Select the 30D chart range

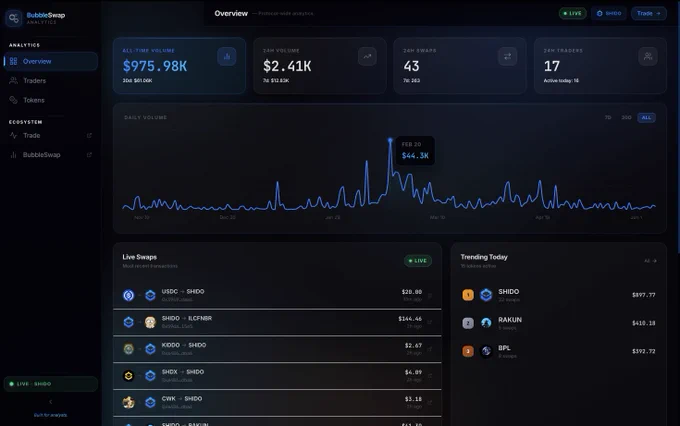pyautogui.click(x=626, y=118)
